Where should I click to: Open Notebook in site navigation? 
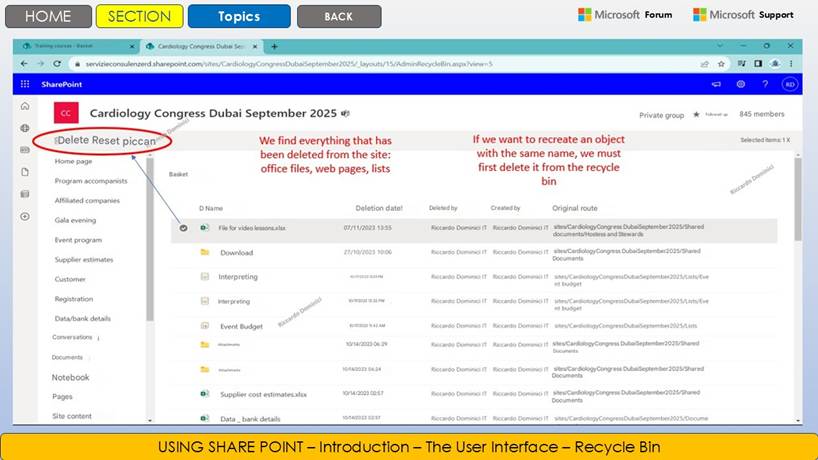tap(70, 377)
